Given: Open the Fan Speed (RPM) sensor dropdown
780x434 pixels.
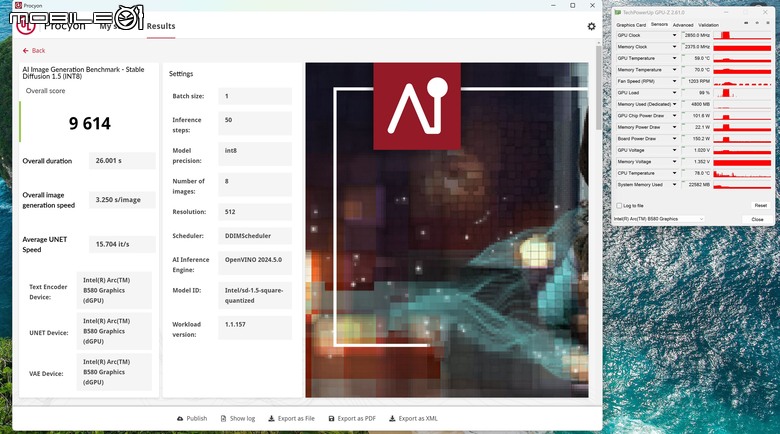Looking at the screenshot, I should click(x=675, y=81).
